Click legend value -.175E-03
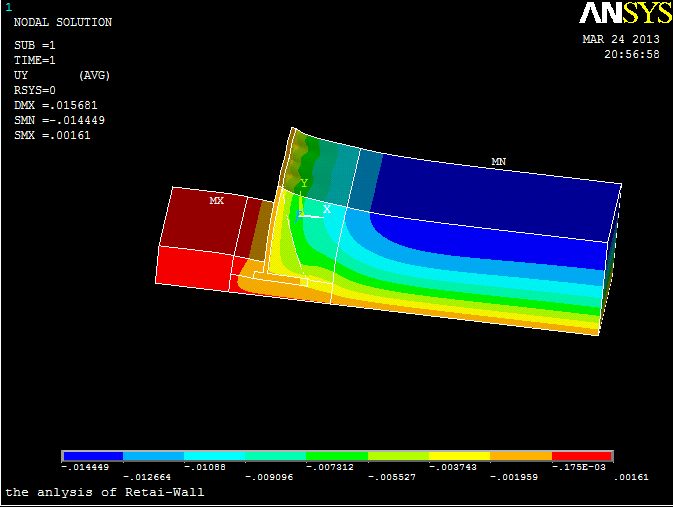The width and height of the screenshot is (673, 507). click(579, 467)
